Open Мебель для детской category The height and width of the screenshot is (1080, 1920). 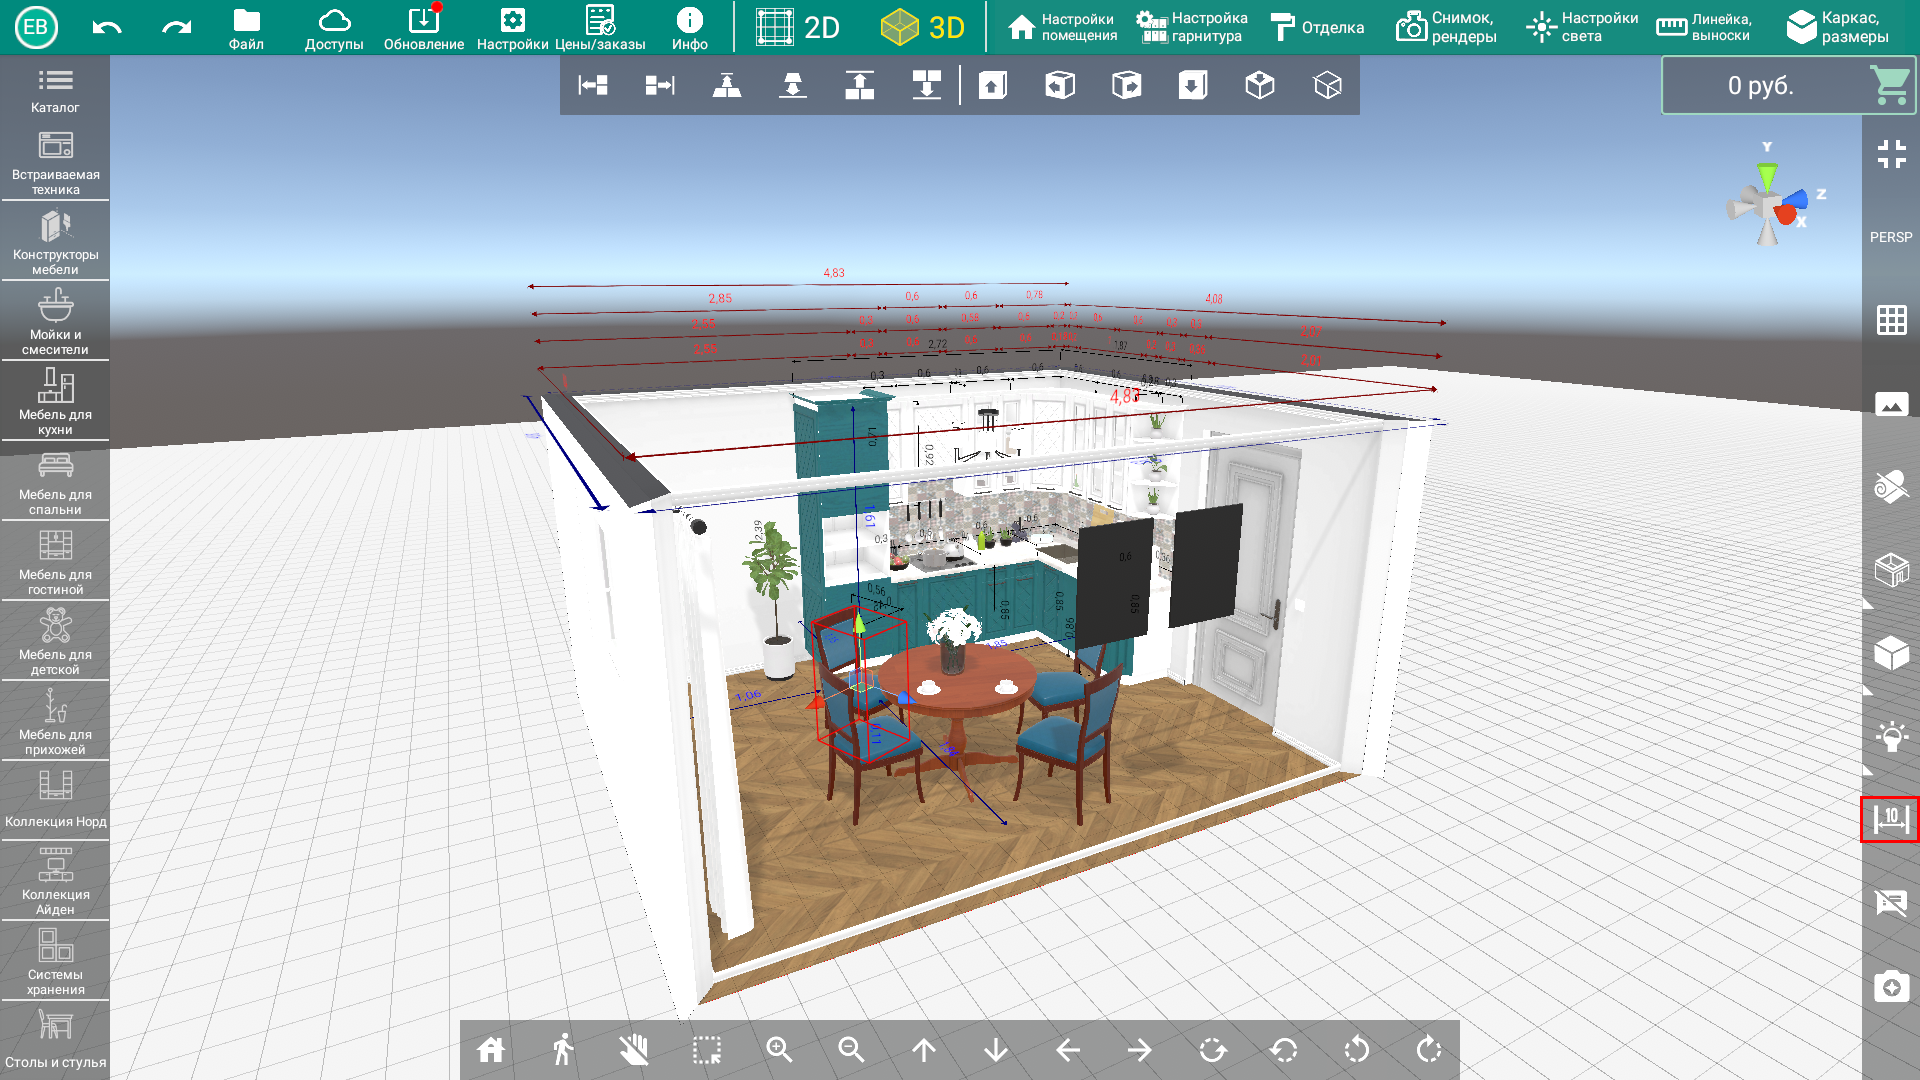(x=55, y=642)
